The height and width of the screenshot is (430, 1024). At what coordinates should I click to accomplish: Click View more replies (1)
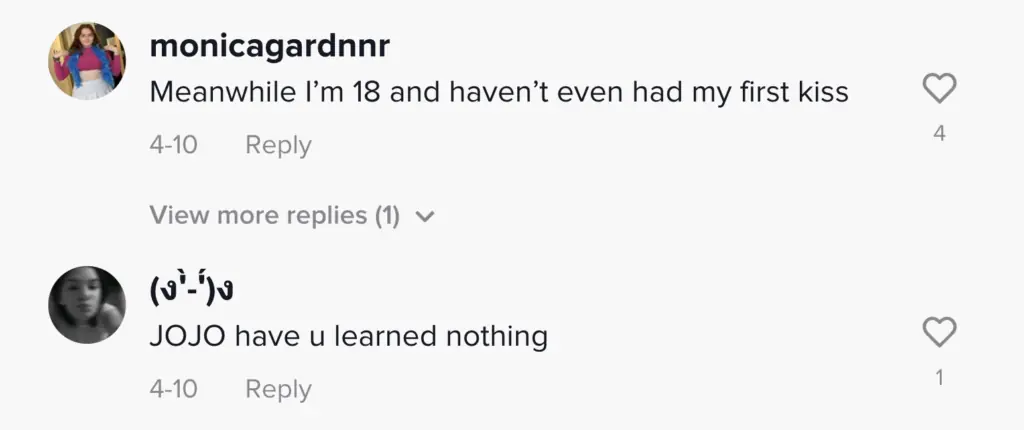coord(274,215)
